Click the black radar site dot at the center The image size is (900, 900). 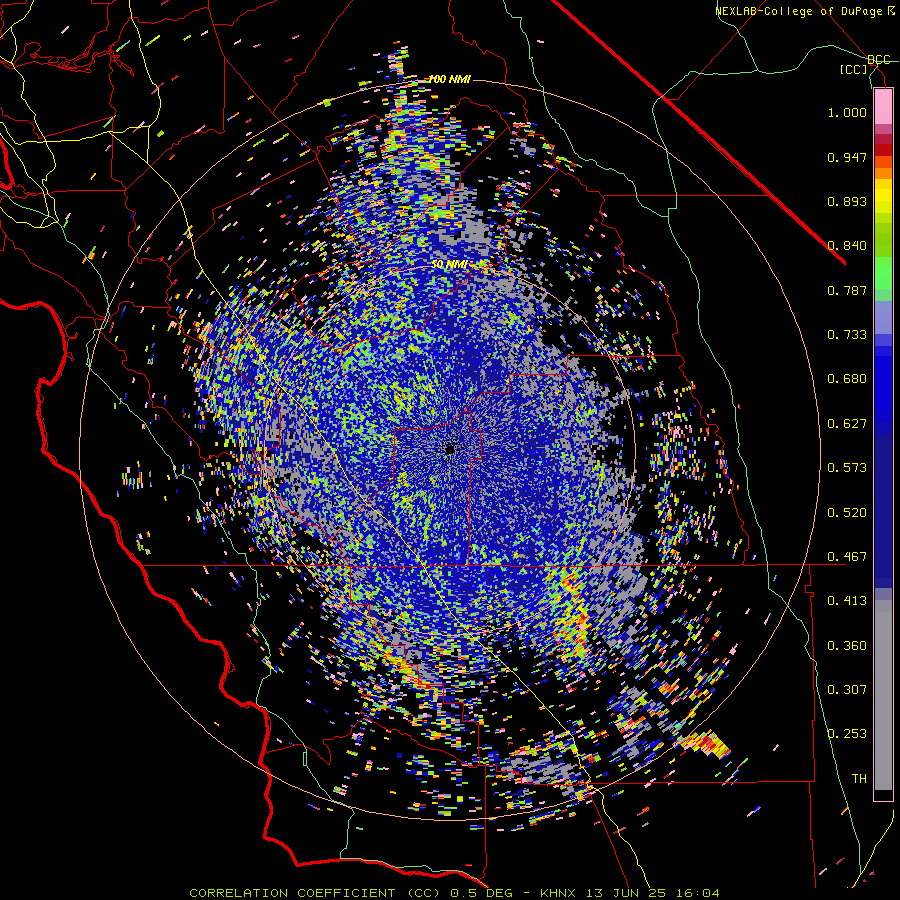pos(450,449)
